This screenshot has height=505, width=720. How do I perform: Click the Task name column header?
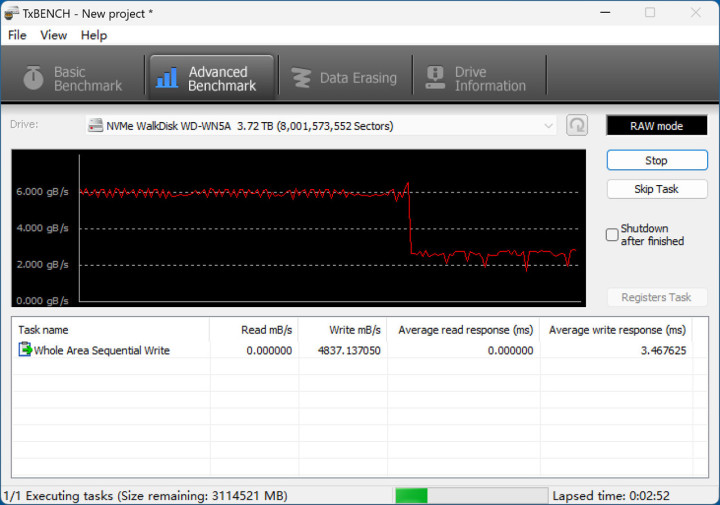111,330
